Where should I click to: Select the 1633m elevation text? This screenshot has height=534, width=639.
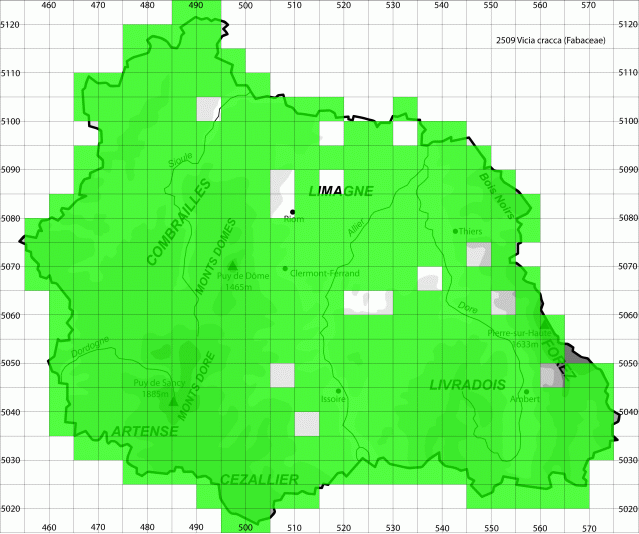[x=526, y=344]
